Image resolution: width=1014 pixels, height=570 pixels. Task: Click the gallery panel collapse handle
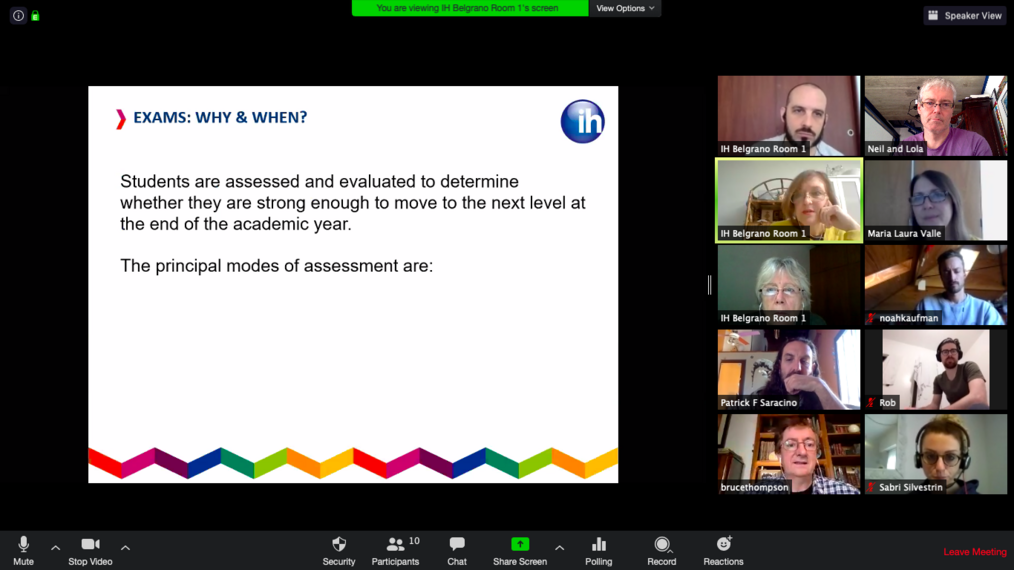709,285
